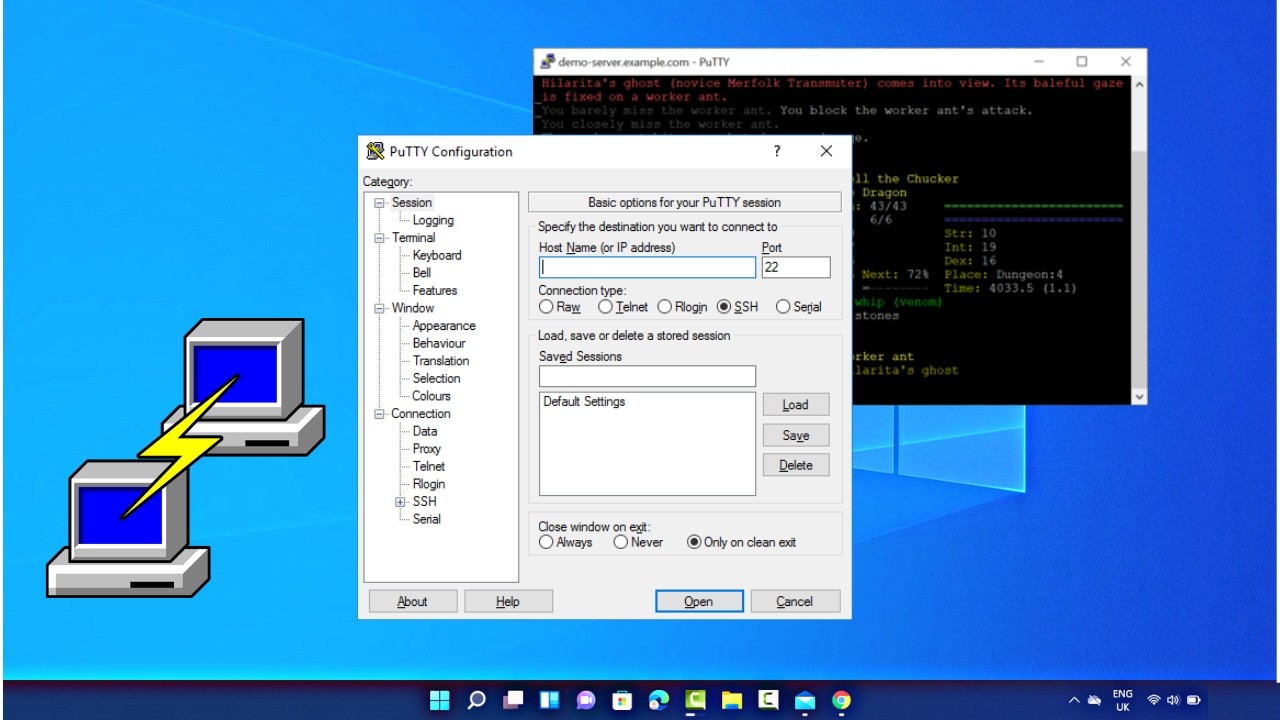Image resolution: width=1280 pixels, height=720 pixels.
Task: Open the Selection category
Action: 437,378
